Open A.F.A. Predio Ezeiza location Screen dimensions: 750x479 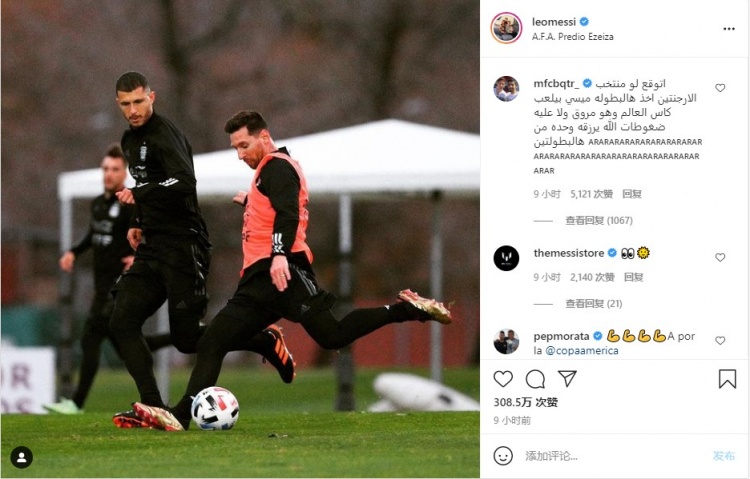click(573, 37)
